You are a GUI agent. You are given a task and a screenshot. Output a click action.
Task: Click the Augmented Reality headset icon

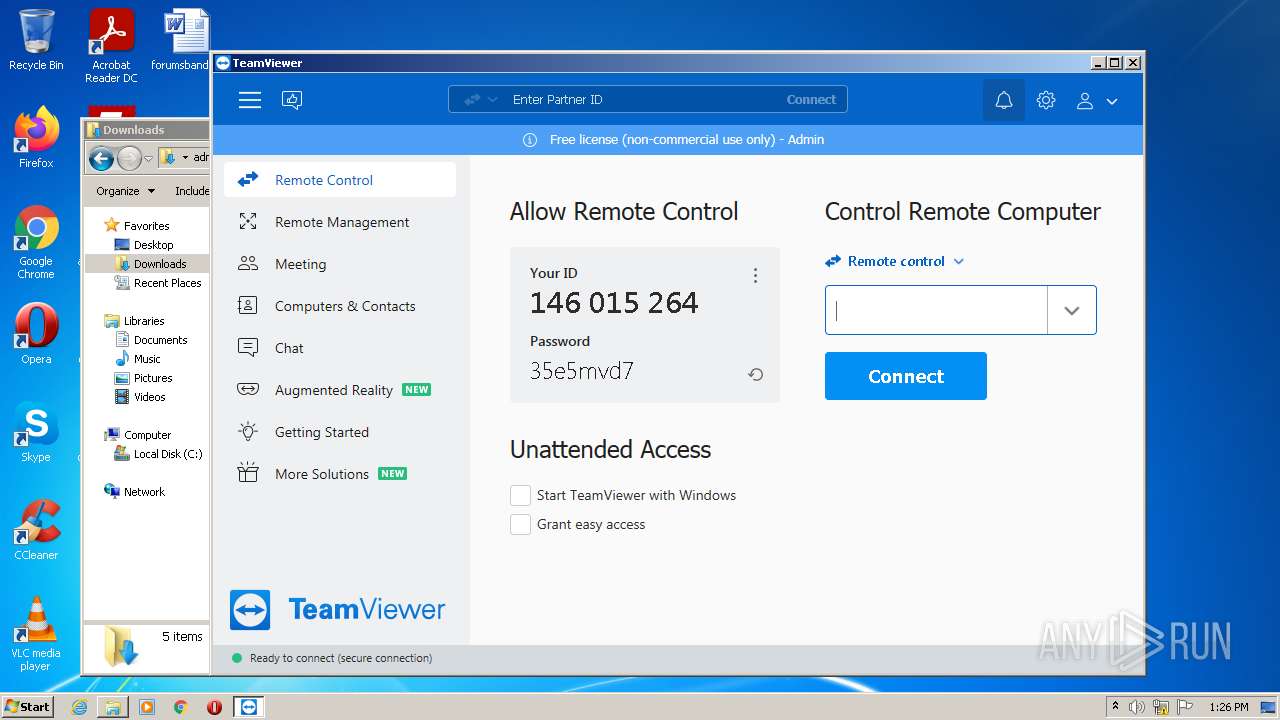coord(248,390)
